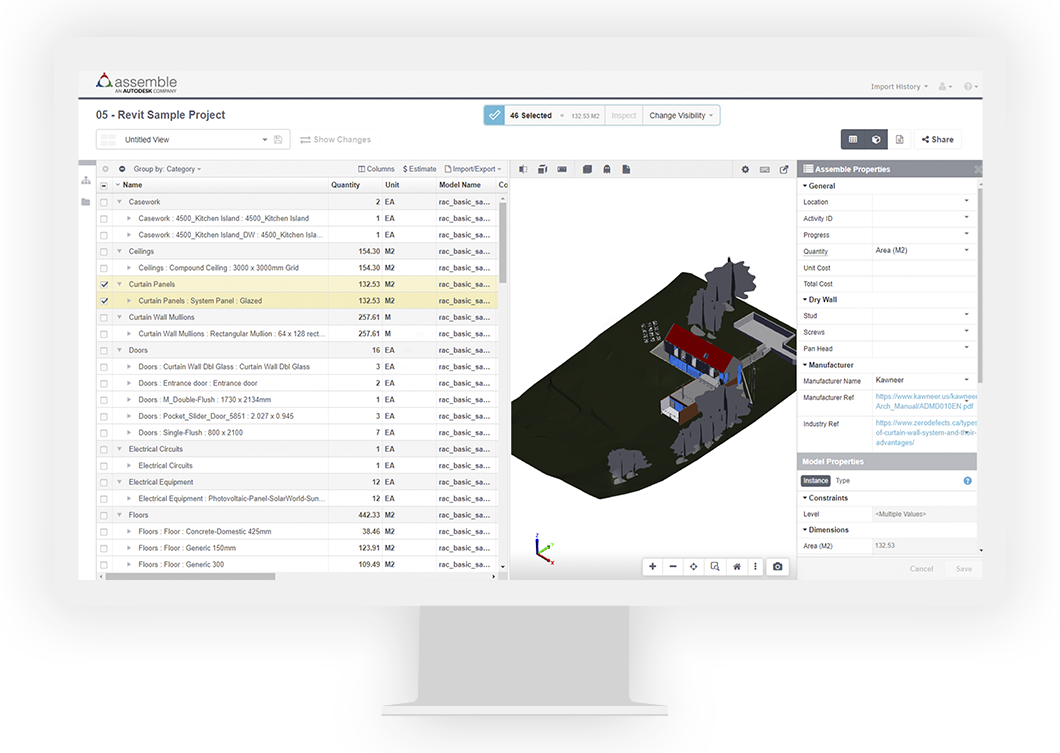Collapse the Floors category row

[x=120, y=515]
